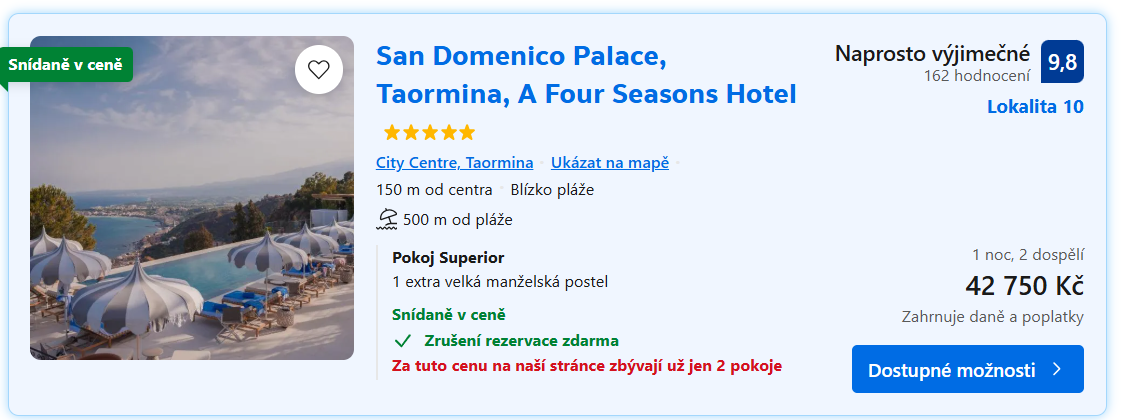
Task: Click the 162 hodnocení review count
Action: (977, 75)
